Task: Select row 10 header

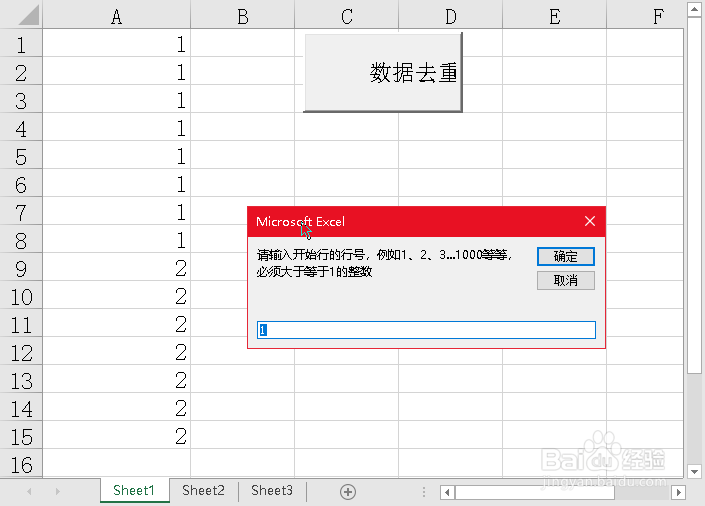Action: tap(21, 296)
